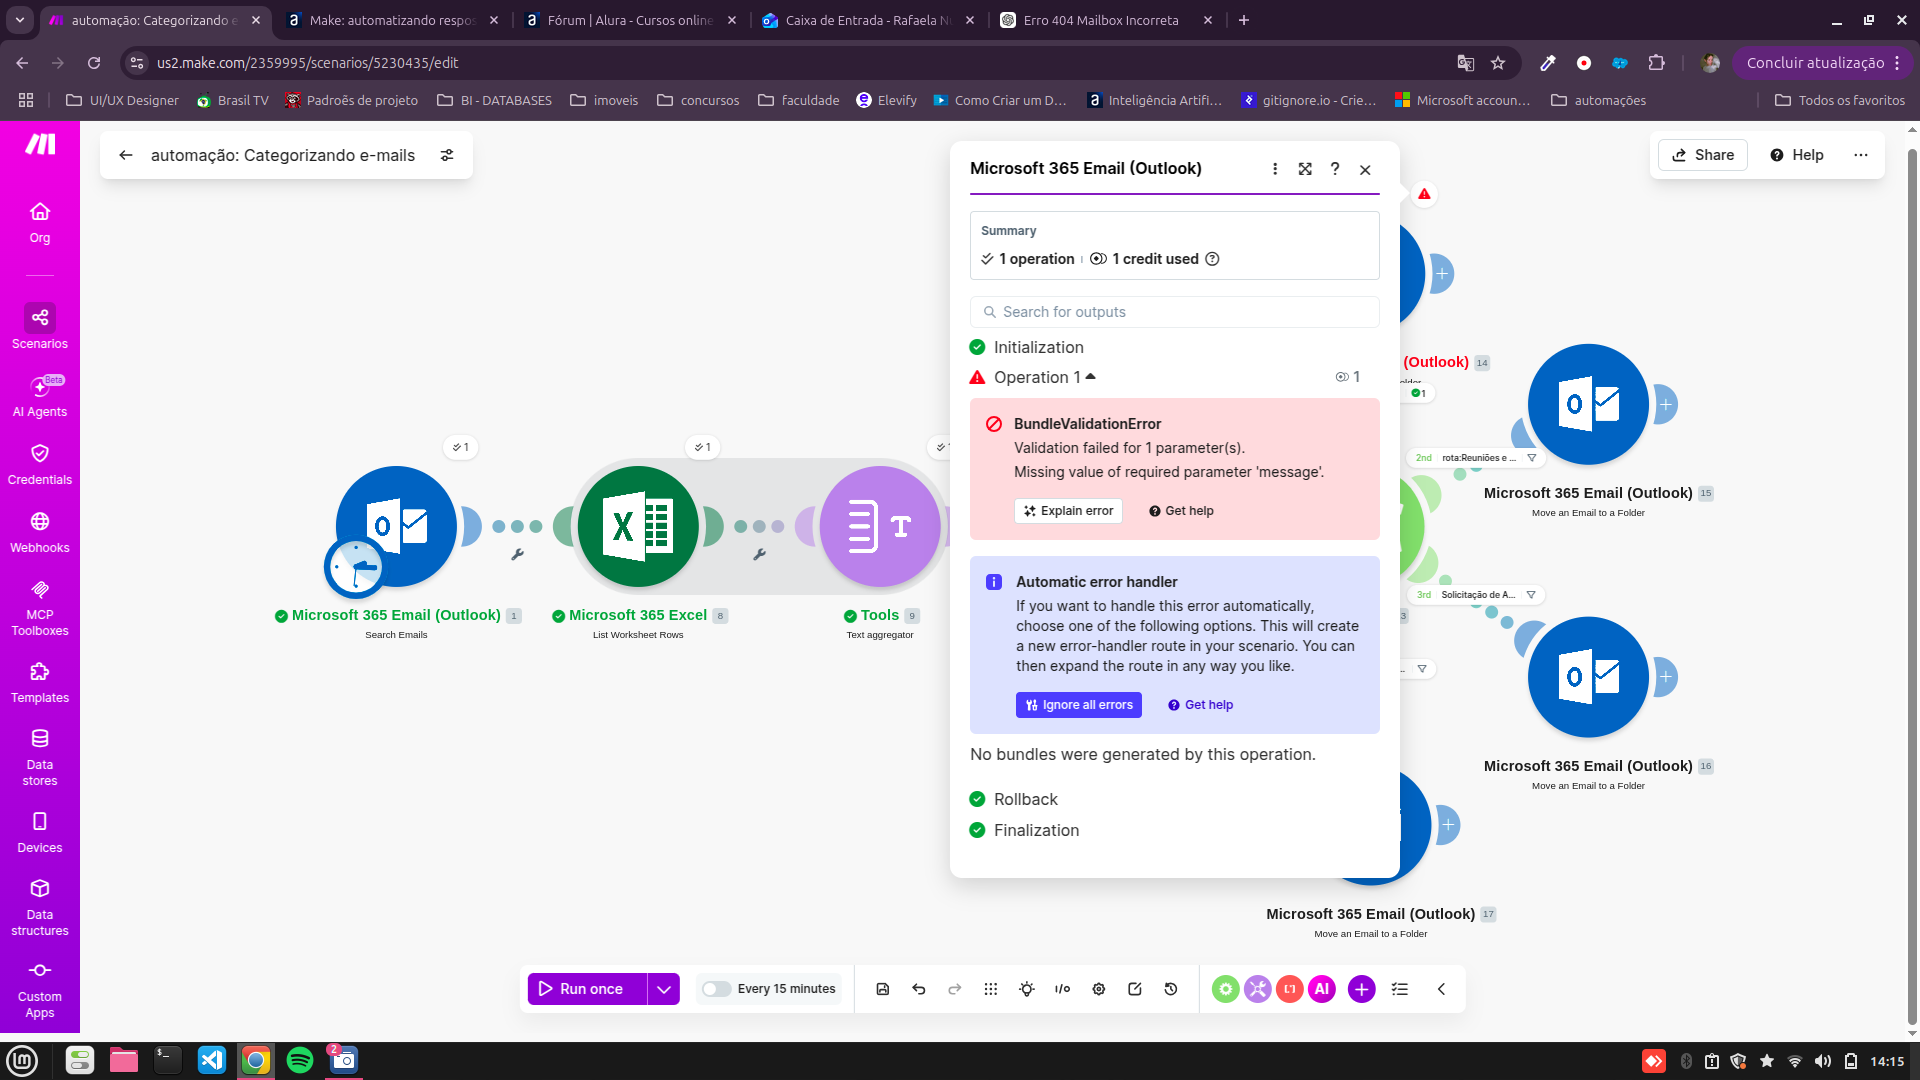
Task: Click Ignore all errors
Action: point(1079,705)
